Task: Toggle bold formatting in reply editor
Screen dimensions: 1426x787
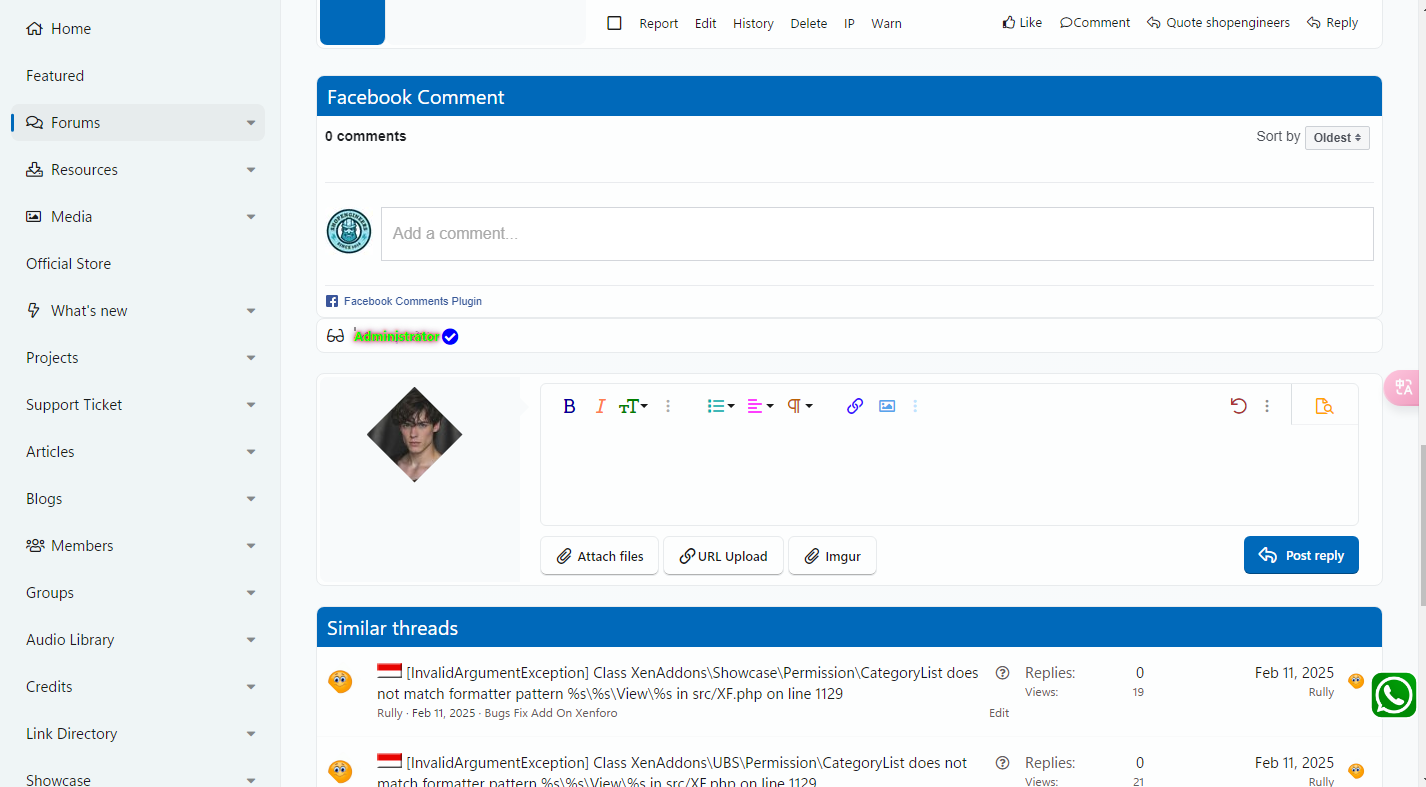Action: (x=569, y=406)
